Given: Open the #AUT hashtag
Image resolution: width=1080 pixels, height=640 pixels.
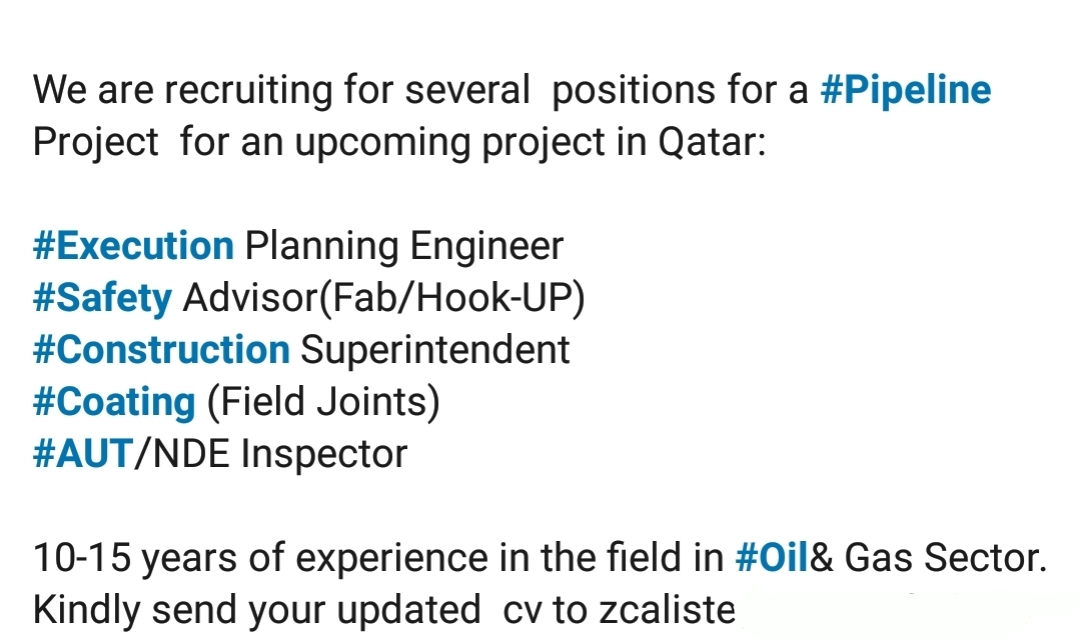Looking at the screenshot, I should (x=83, y=454).
